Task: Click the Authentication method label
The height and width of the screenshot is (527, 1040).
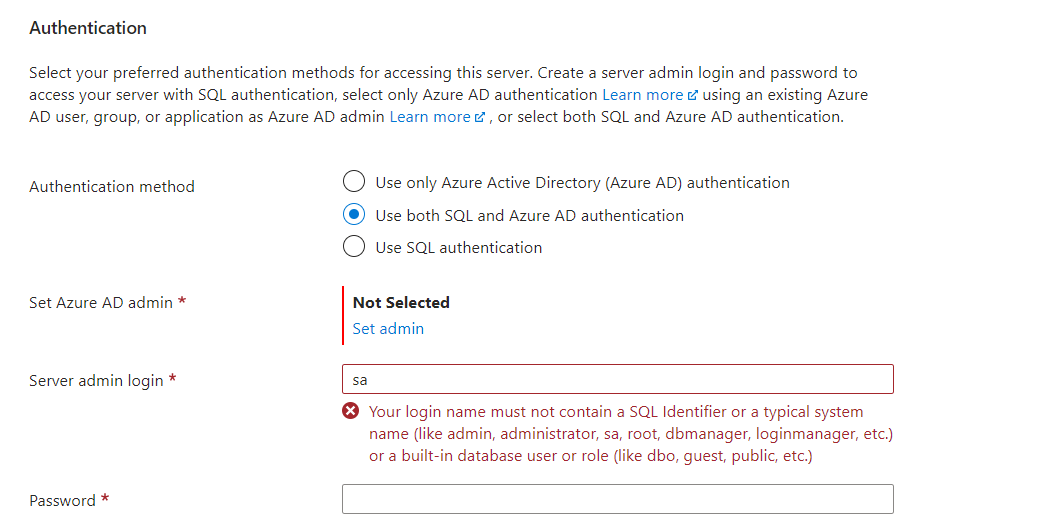Action: (x=112, y=187)
